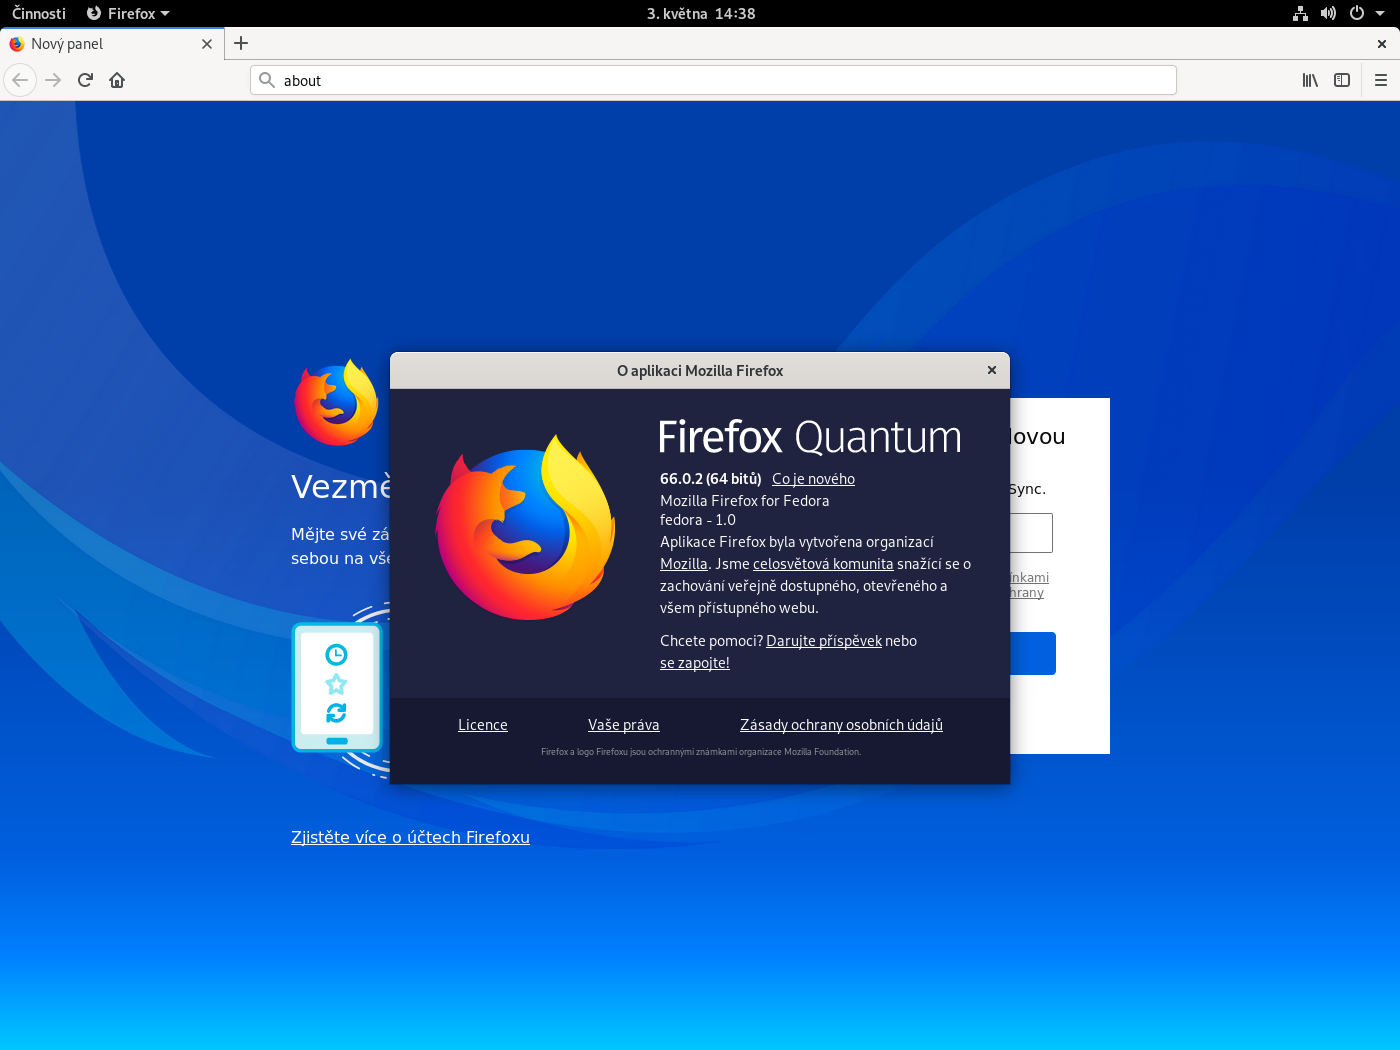The width and height of the screenshot is (1400, 1050).
Task: Expand the system power menu arrow
Action: (x=1380, y=13)
